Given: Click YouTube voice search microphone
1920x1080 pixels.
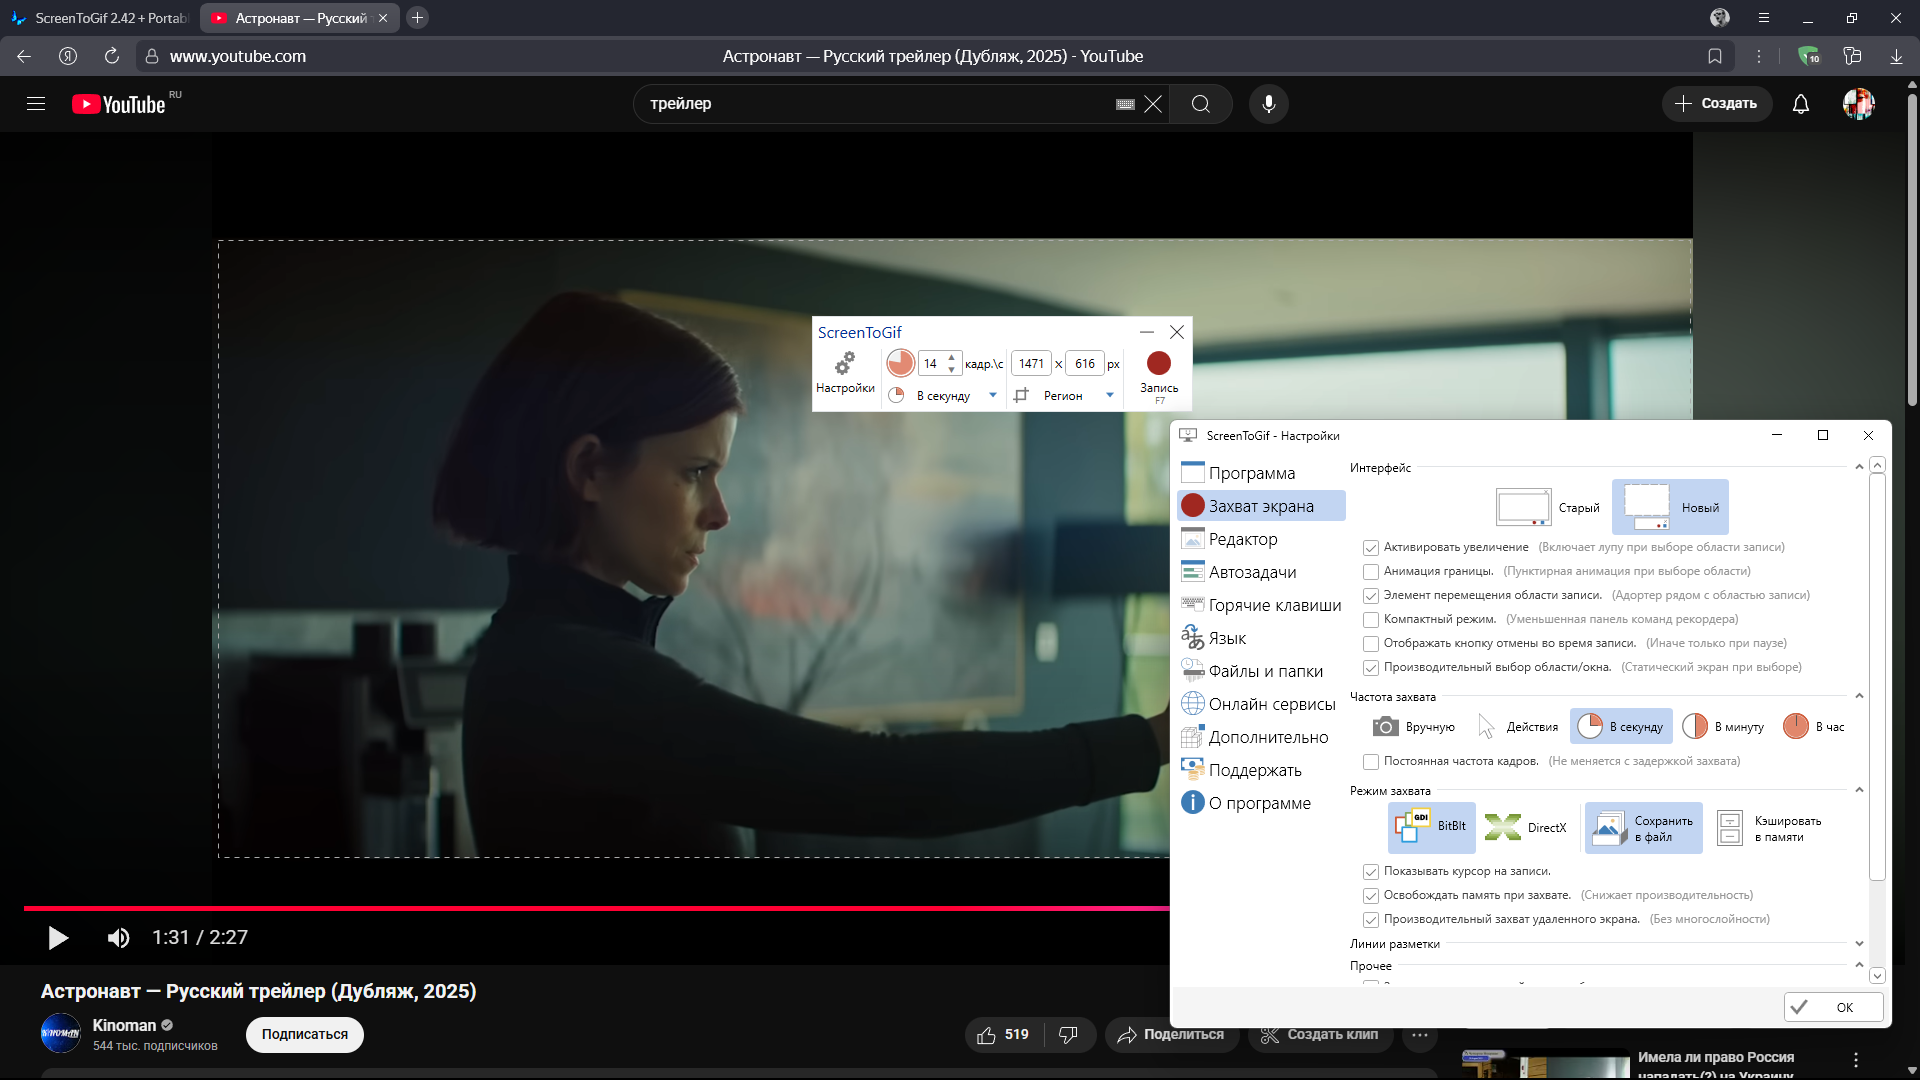Looking at the screenshot, I should coord(1268,104).
